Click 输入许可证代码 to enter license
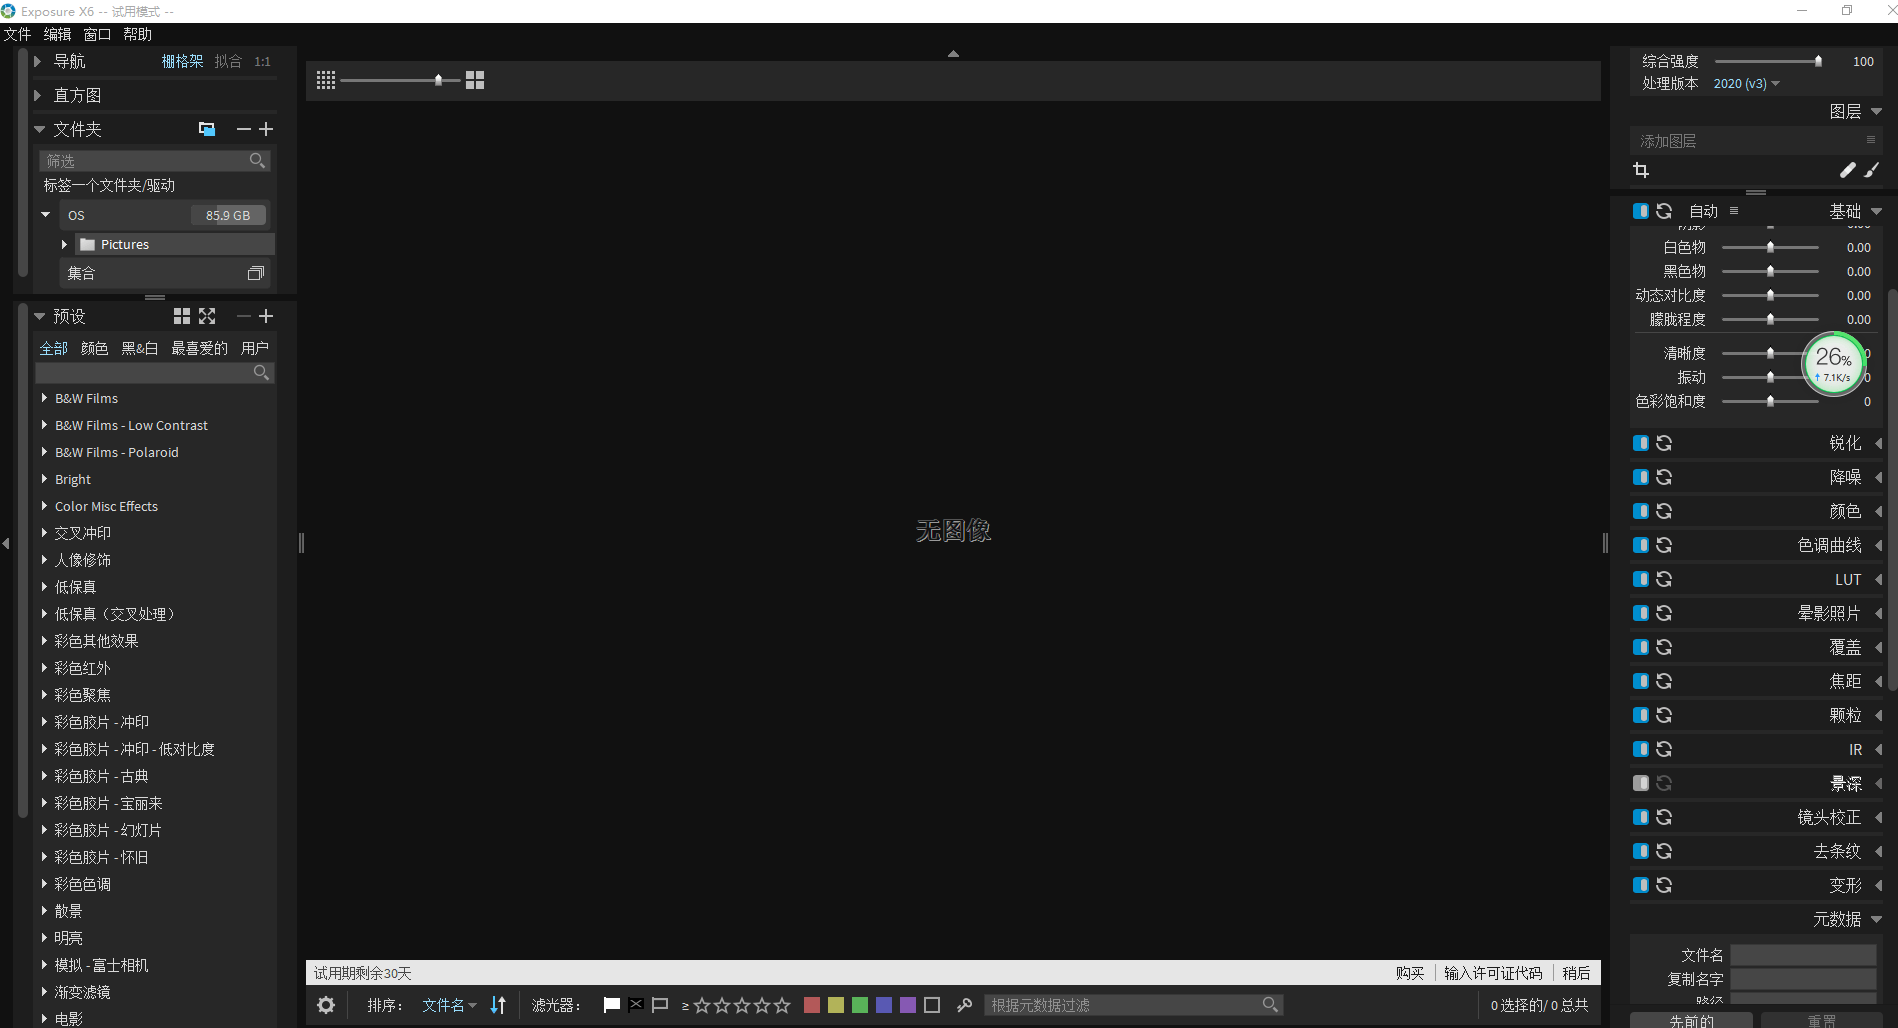Viewport: 1898px width, 1028px height. pyautogui.click(x=1493, y=973)
